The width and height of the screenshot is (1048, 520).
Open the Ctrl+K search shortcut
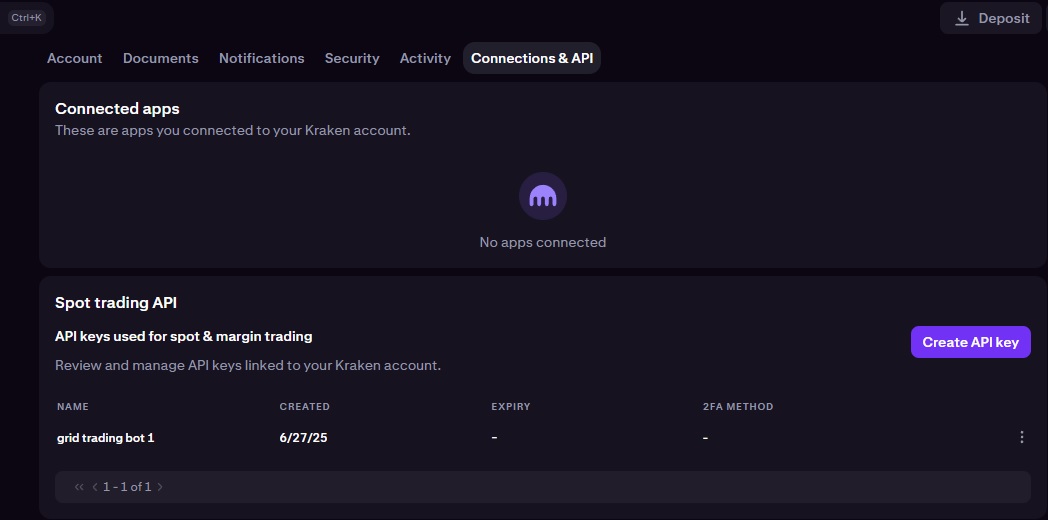(27, 17)
